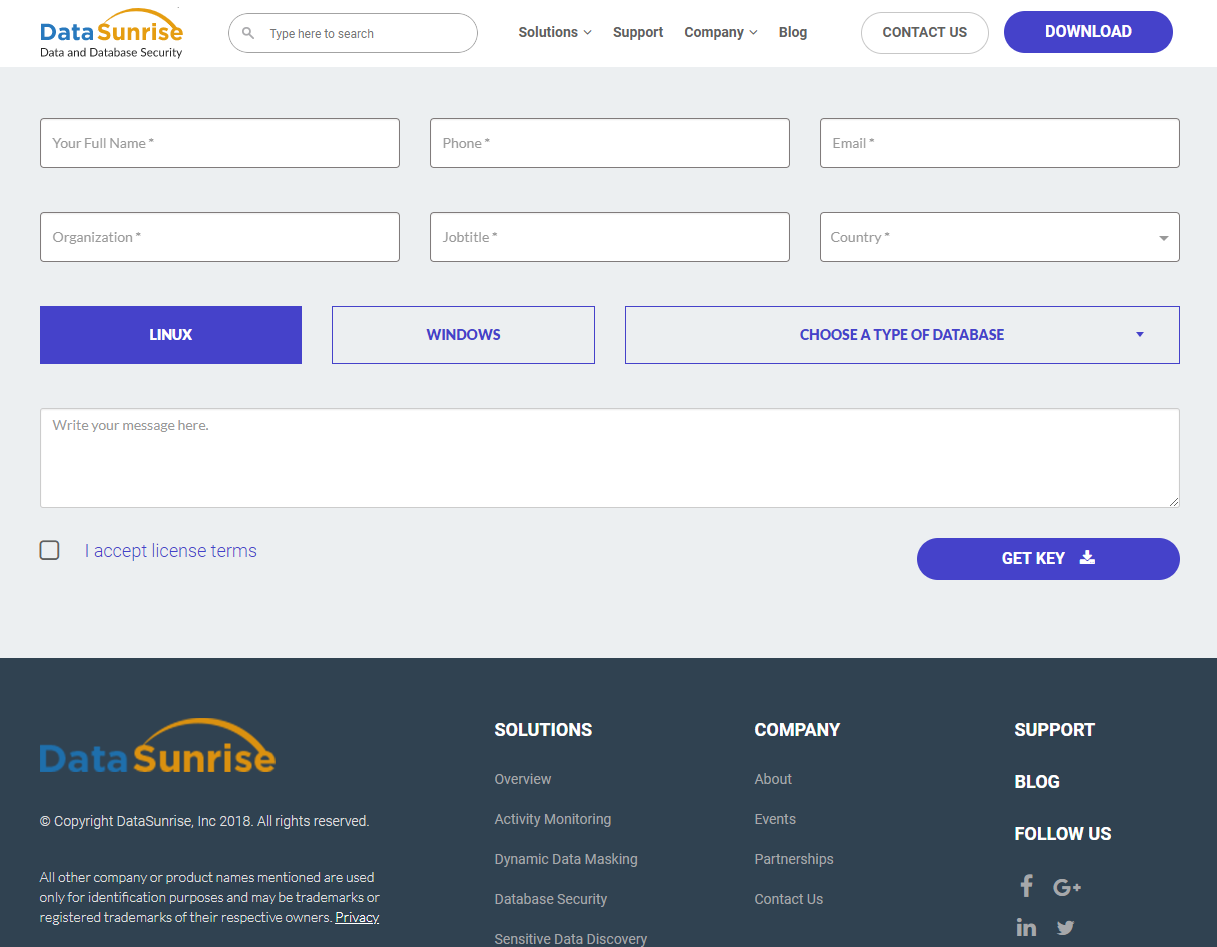Select the LINUX platform option
1217x947 pixels.
(x=171, y=335)
